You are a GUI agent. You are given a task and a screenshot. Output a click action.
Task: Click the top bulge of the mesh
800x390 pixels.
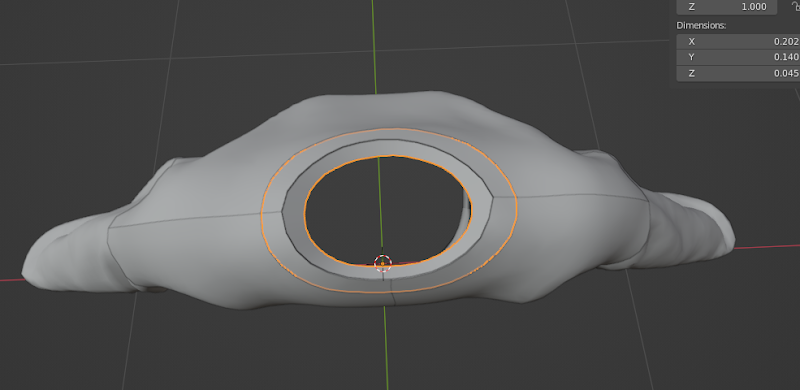point(388,110)
